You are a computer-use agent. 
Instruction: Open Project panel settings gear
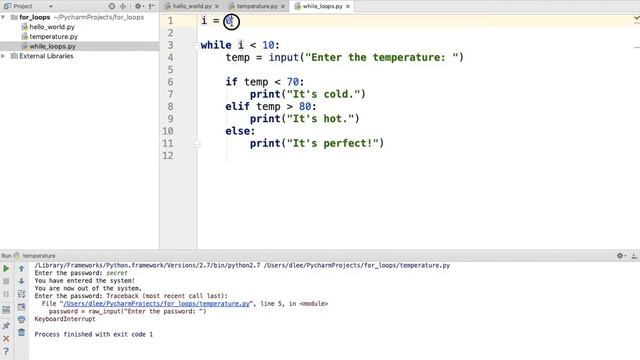(138, 6)
